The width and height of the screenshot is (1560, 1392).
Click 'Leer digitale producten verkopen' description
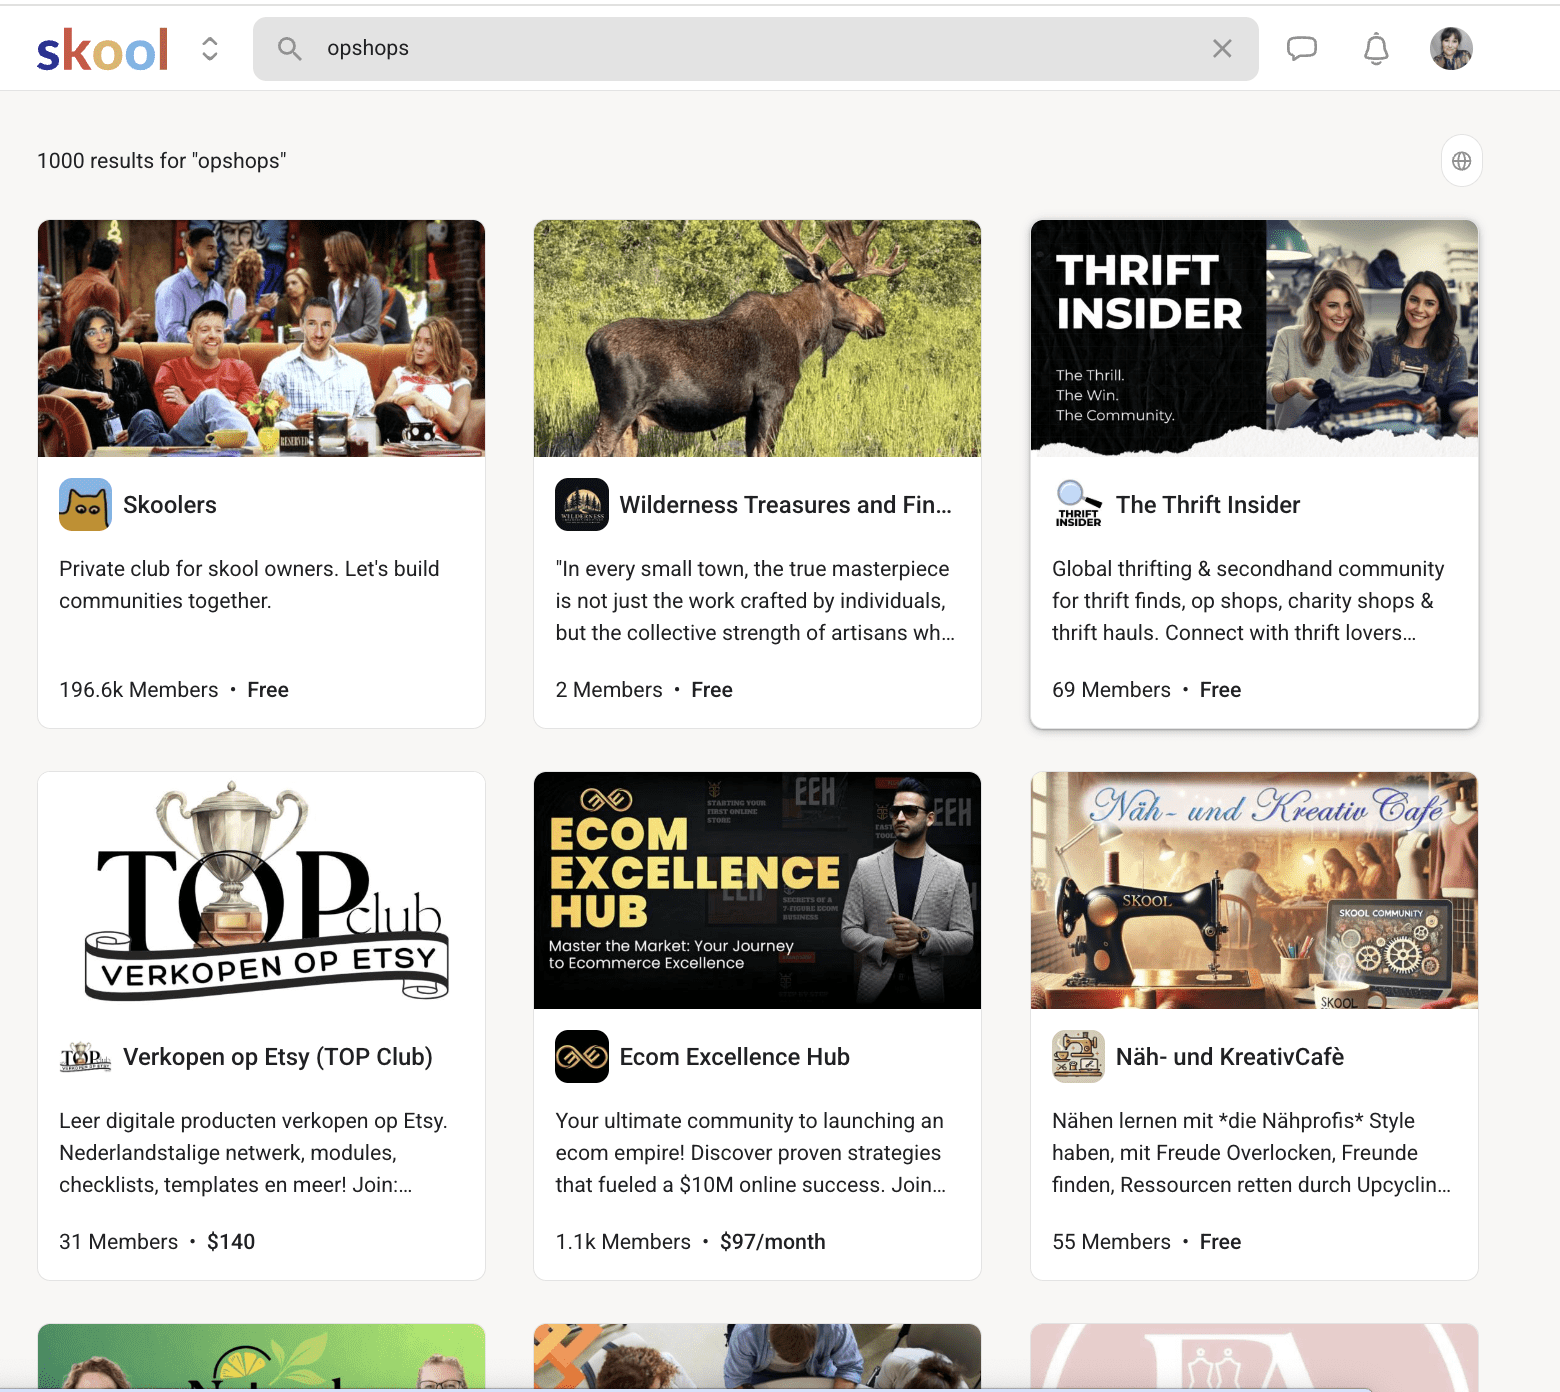click(x=253, y=1153)
